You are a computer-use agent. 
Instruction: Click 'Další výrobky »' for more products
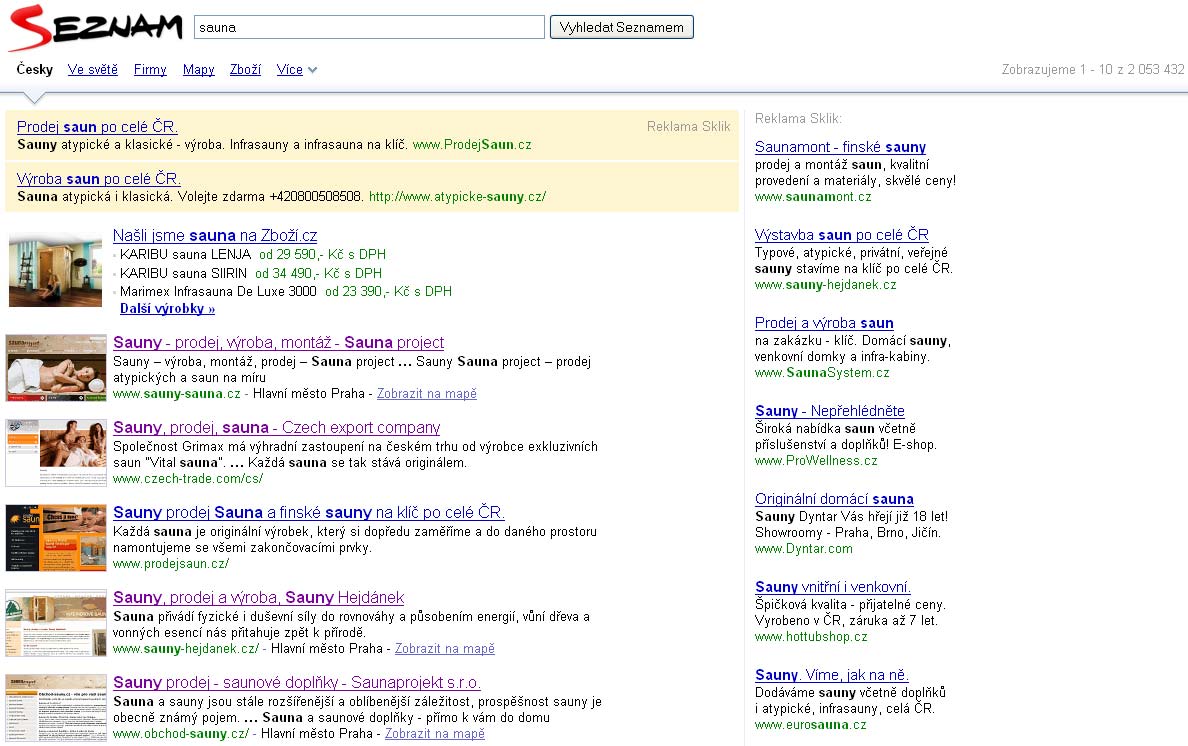[167, 309]
